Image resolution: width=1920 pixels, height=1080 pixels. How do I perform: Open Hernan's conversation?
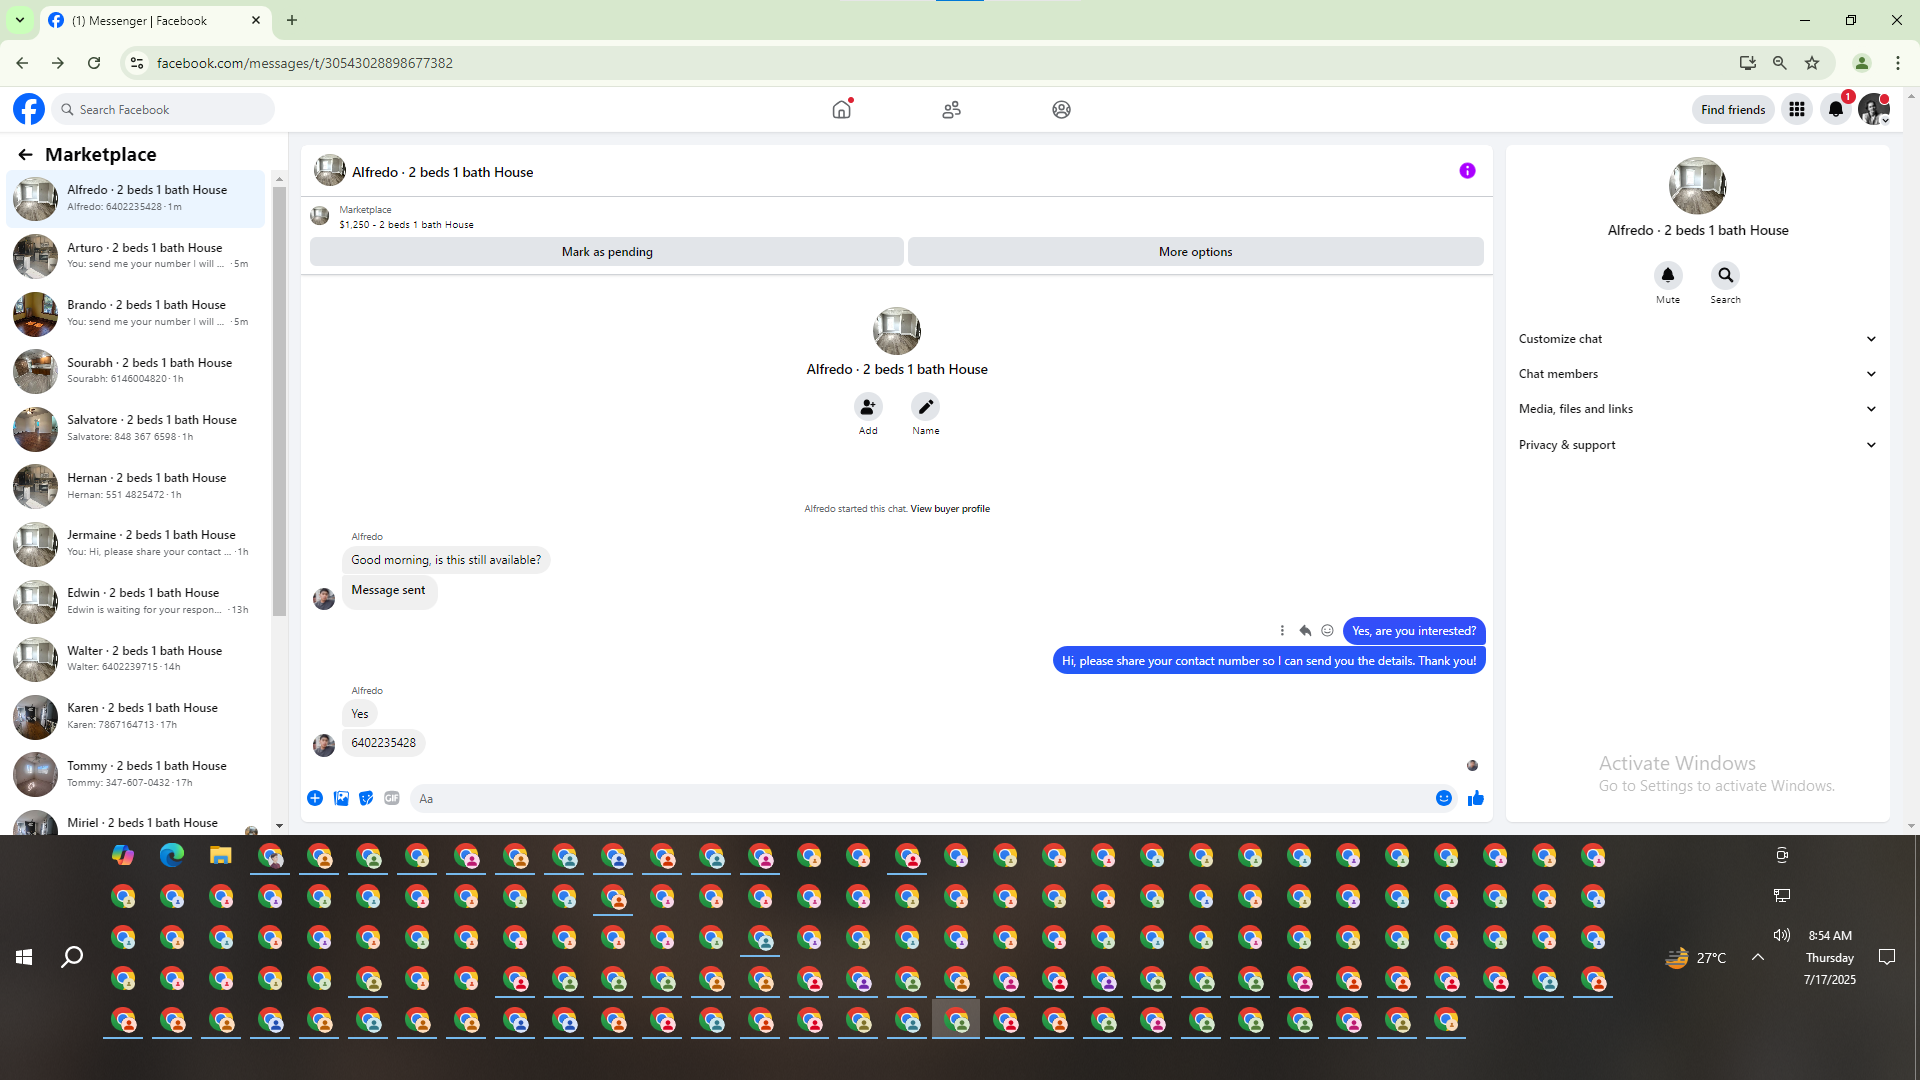(136, 486)
